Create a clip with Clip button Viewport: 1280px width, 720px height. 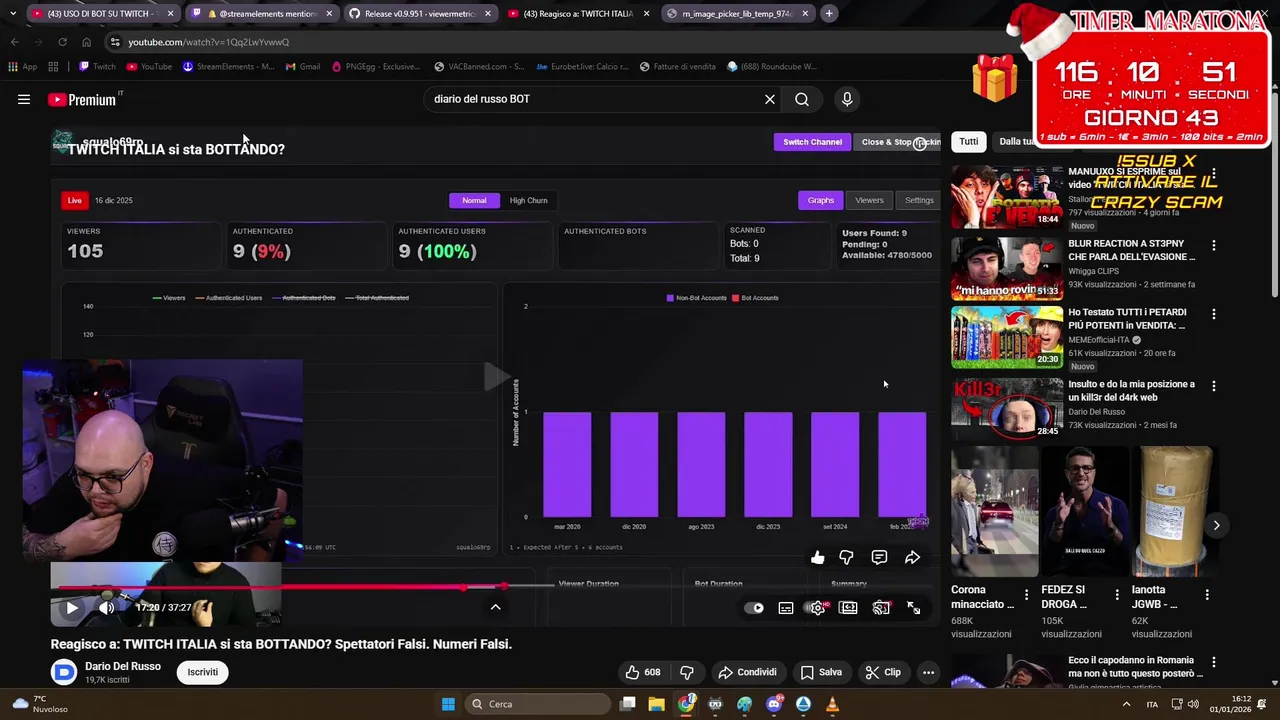(x=883, y=672)
